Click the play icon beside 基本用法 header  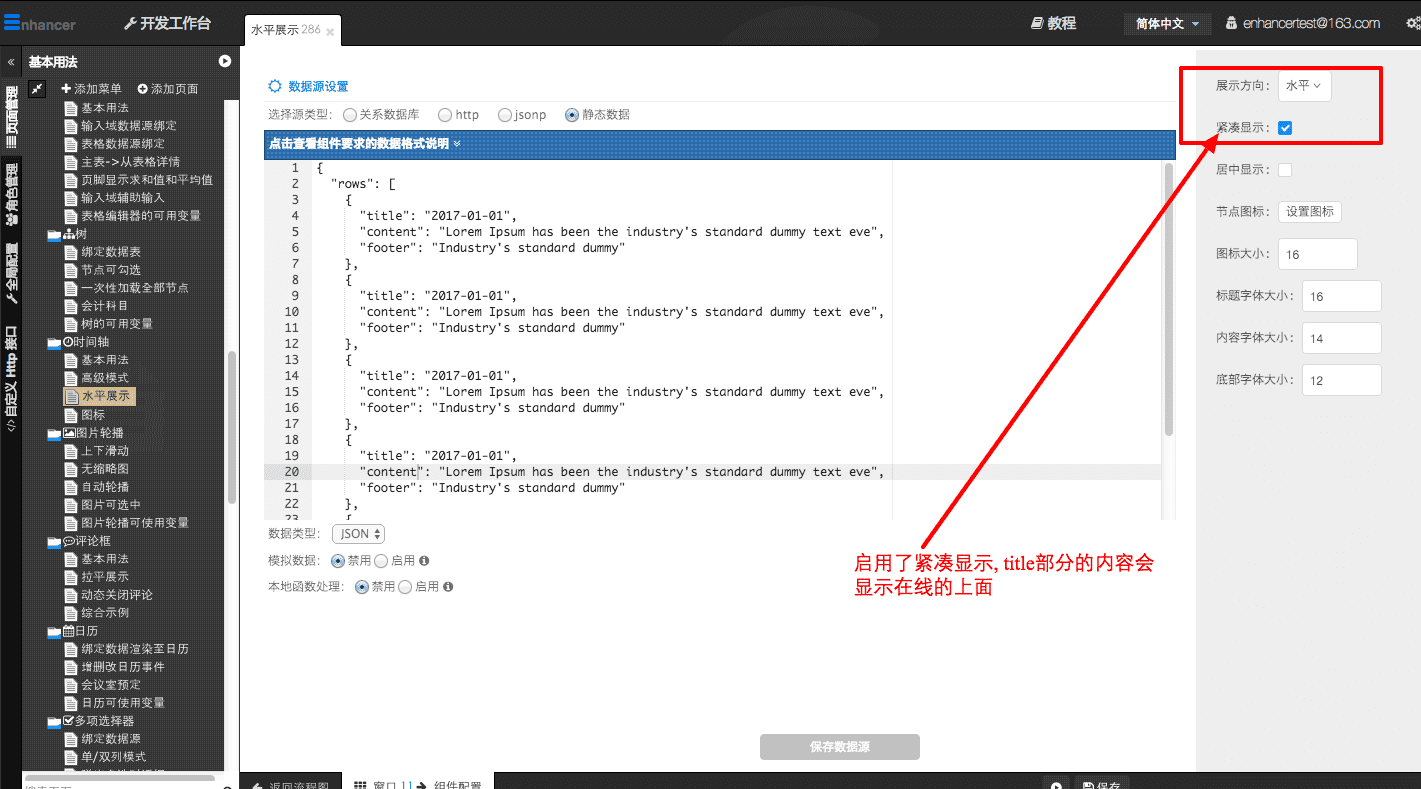(225, 62)
